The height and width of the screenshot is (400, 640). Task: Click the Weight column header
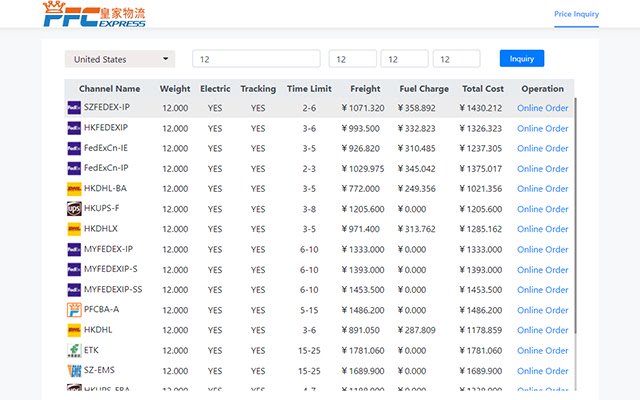click(x=175, y=89)
